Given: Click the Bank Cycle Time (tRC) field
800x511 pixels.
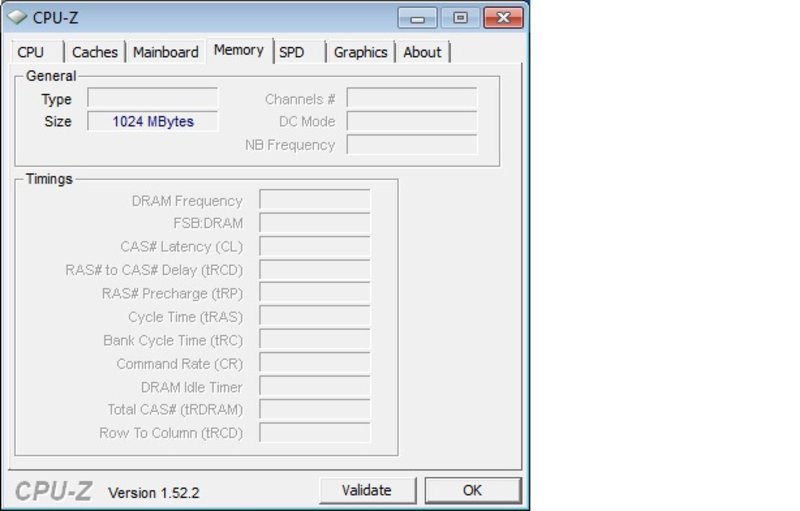Looking at the screenshot, I should [315, 340].
